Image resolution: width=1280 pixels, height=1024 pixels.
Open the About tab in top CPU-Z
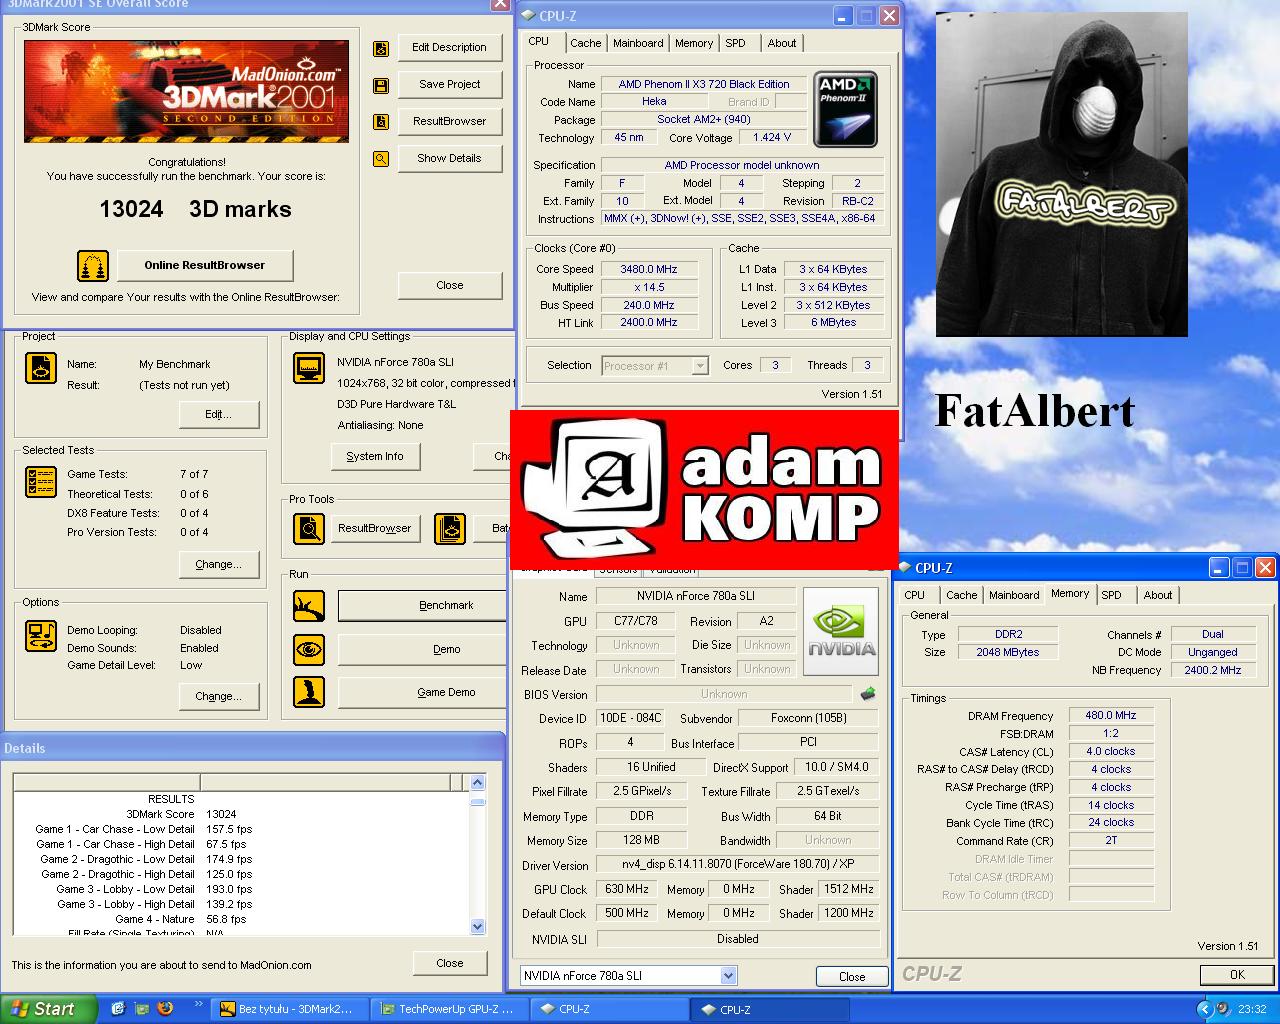[x=782, y=43]
